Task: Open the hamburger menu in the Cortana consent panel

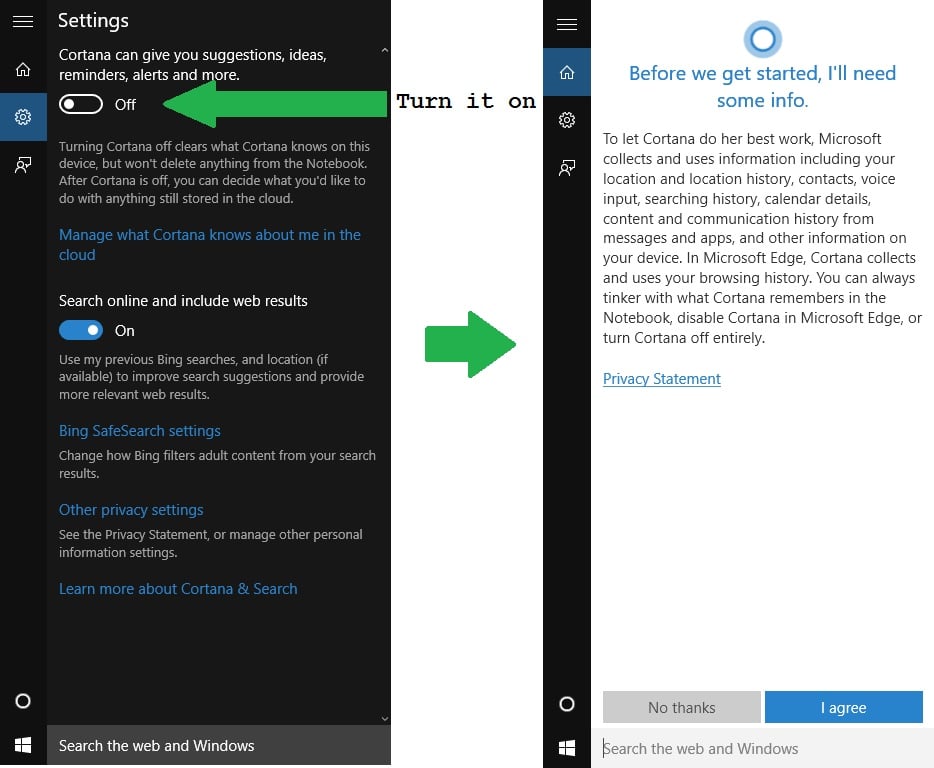Action: pos(566,24)
